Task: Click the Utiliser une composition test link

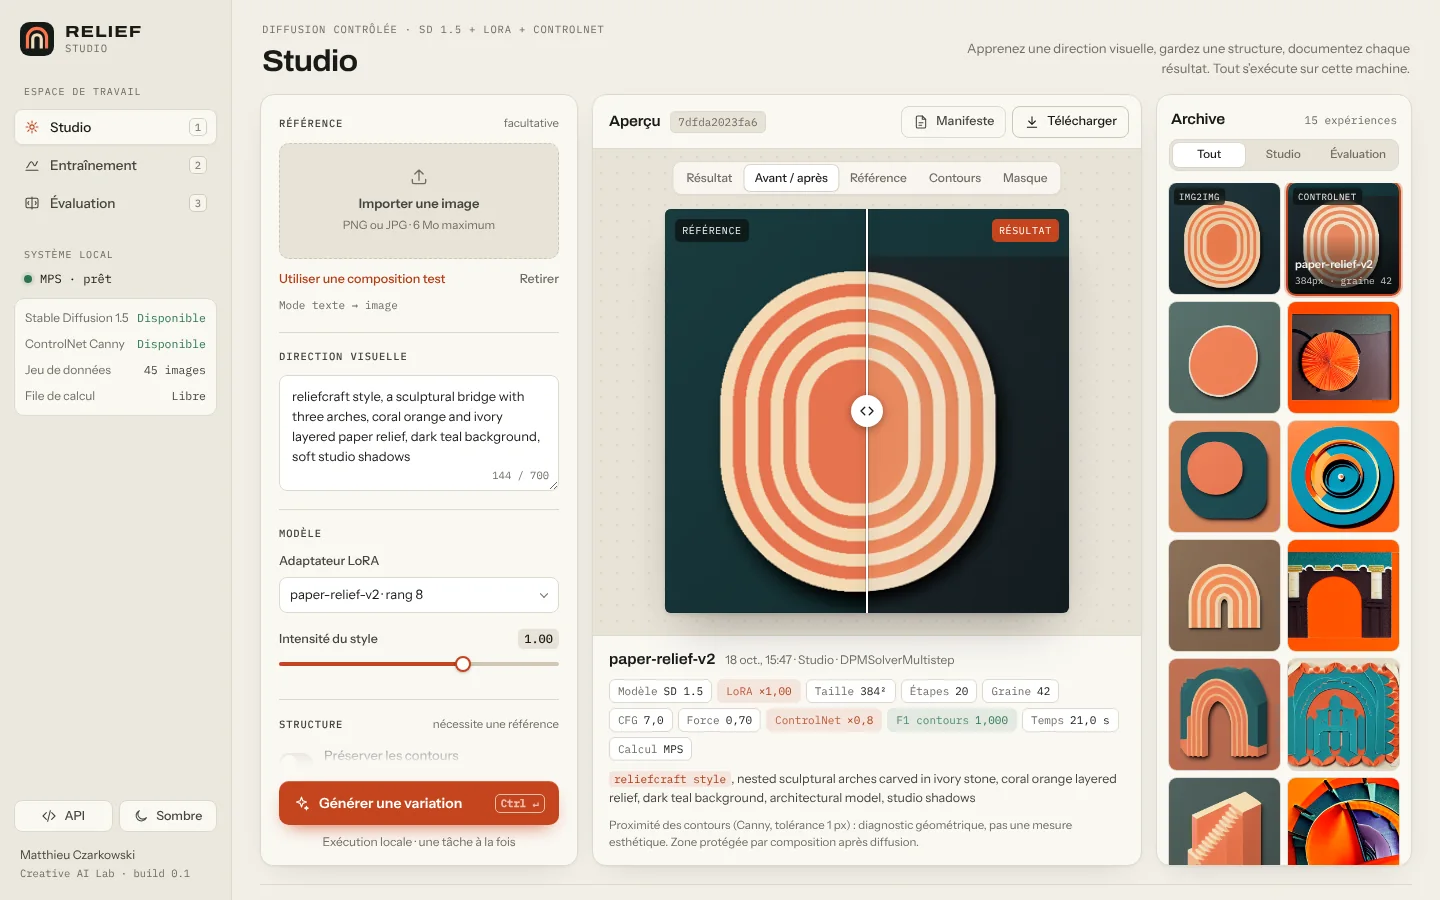Action: (362, 279)
